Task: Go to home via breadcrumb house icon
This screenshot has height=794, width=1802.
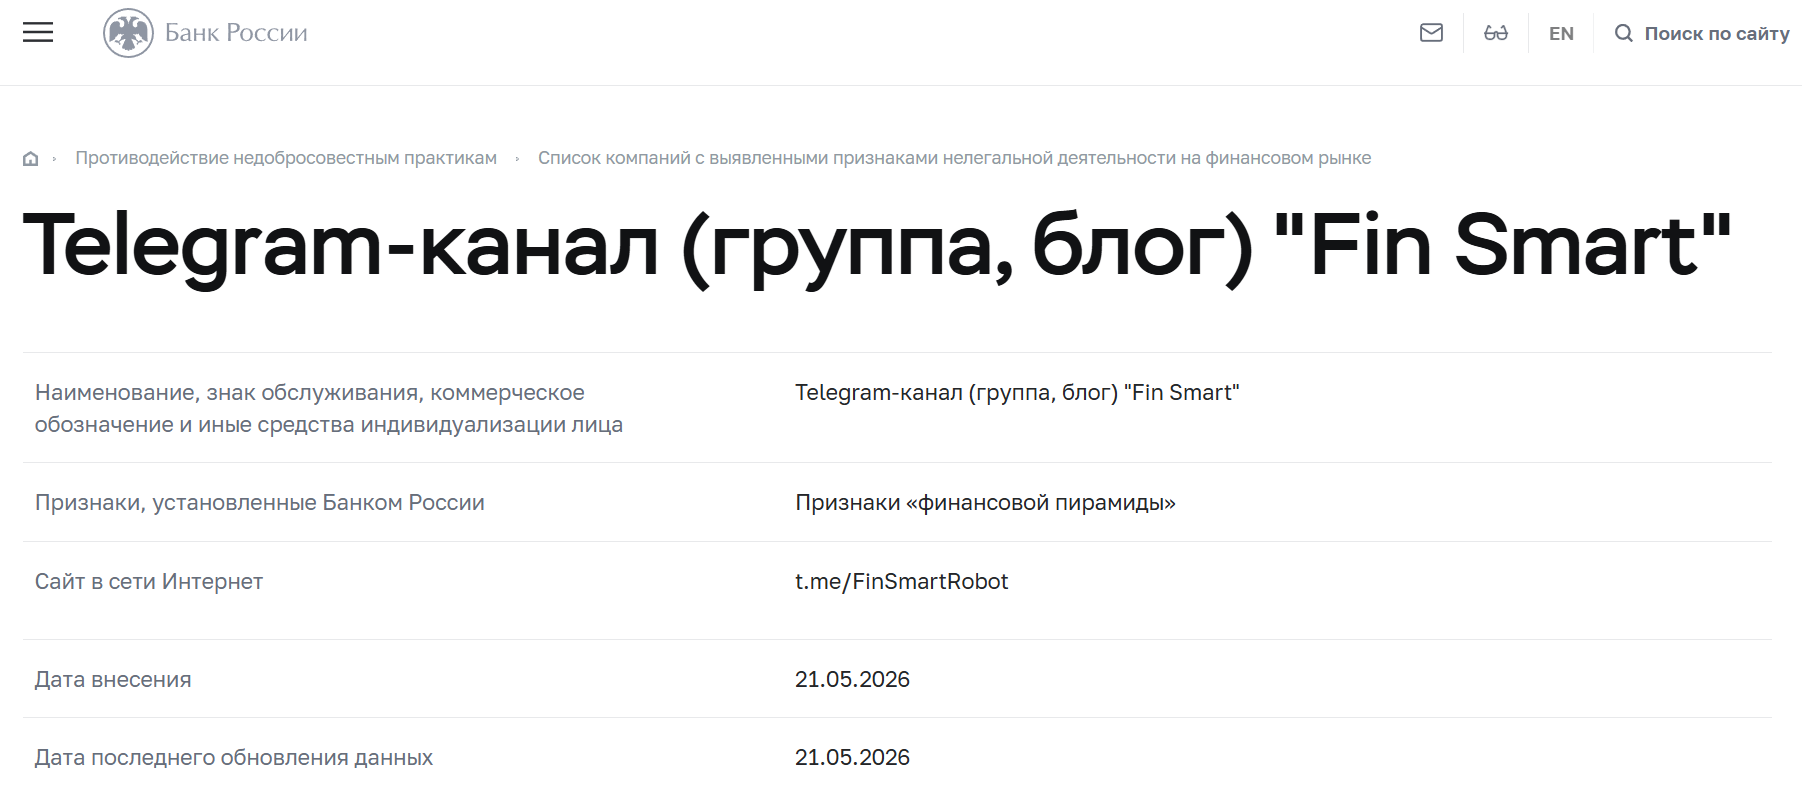Action: (31, 158)
